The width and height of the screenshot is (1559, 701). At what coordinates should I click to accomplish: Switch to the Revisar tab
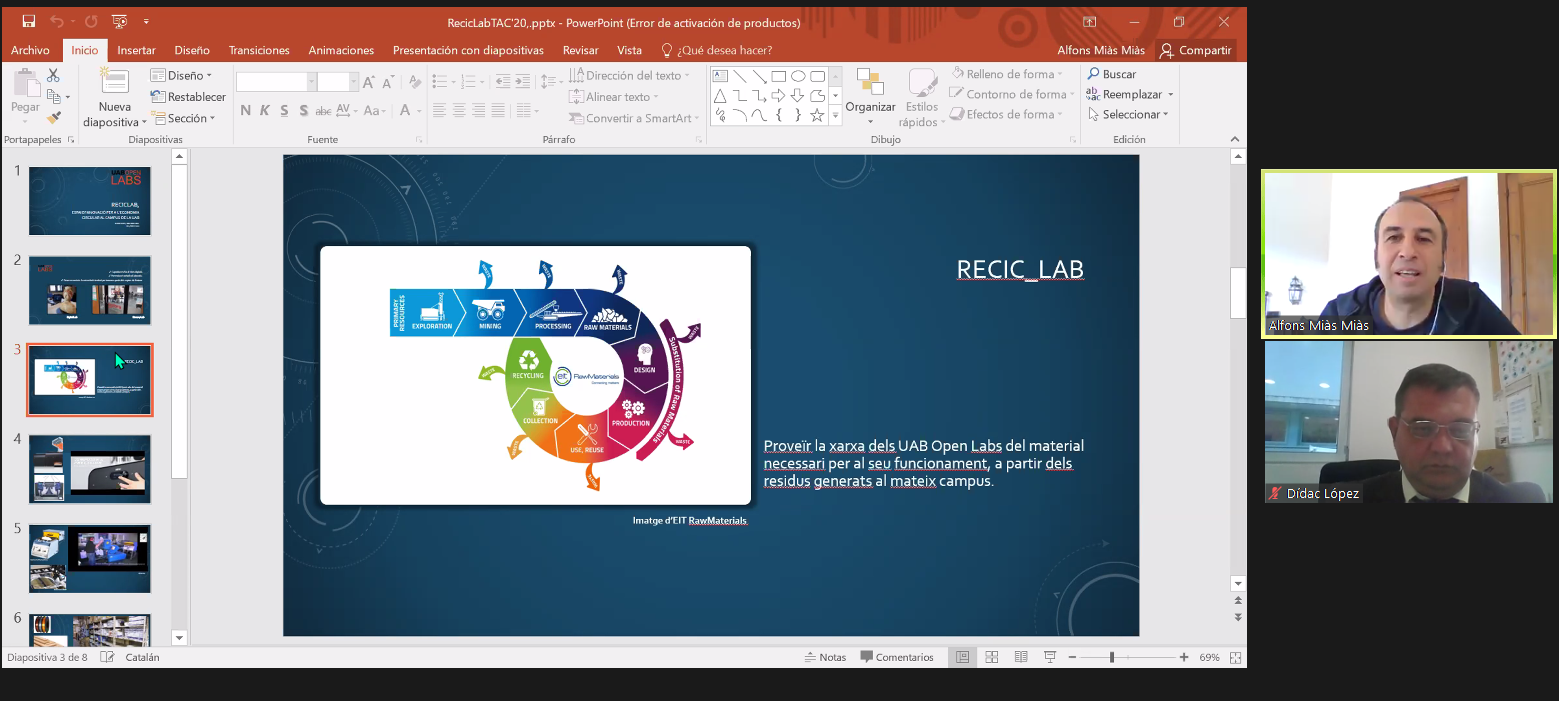581,50
